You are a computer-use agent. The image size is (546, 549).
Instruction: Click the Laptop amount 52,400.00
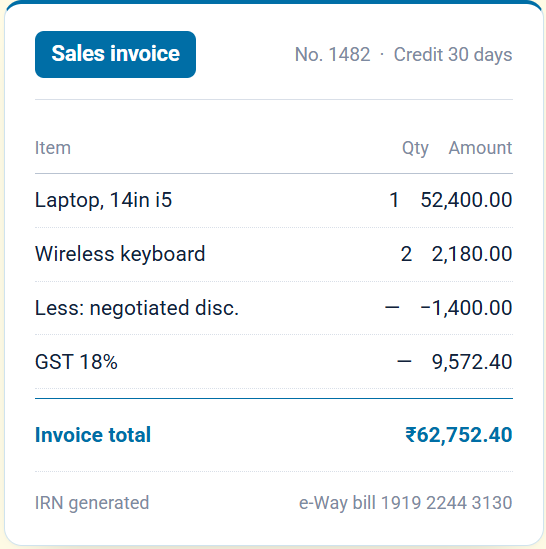pyautogui.click(x=466, y=200)
